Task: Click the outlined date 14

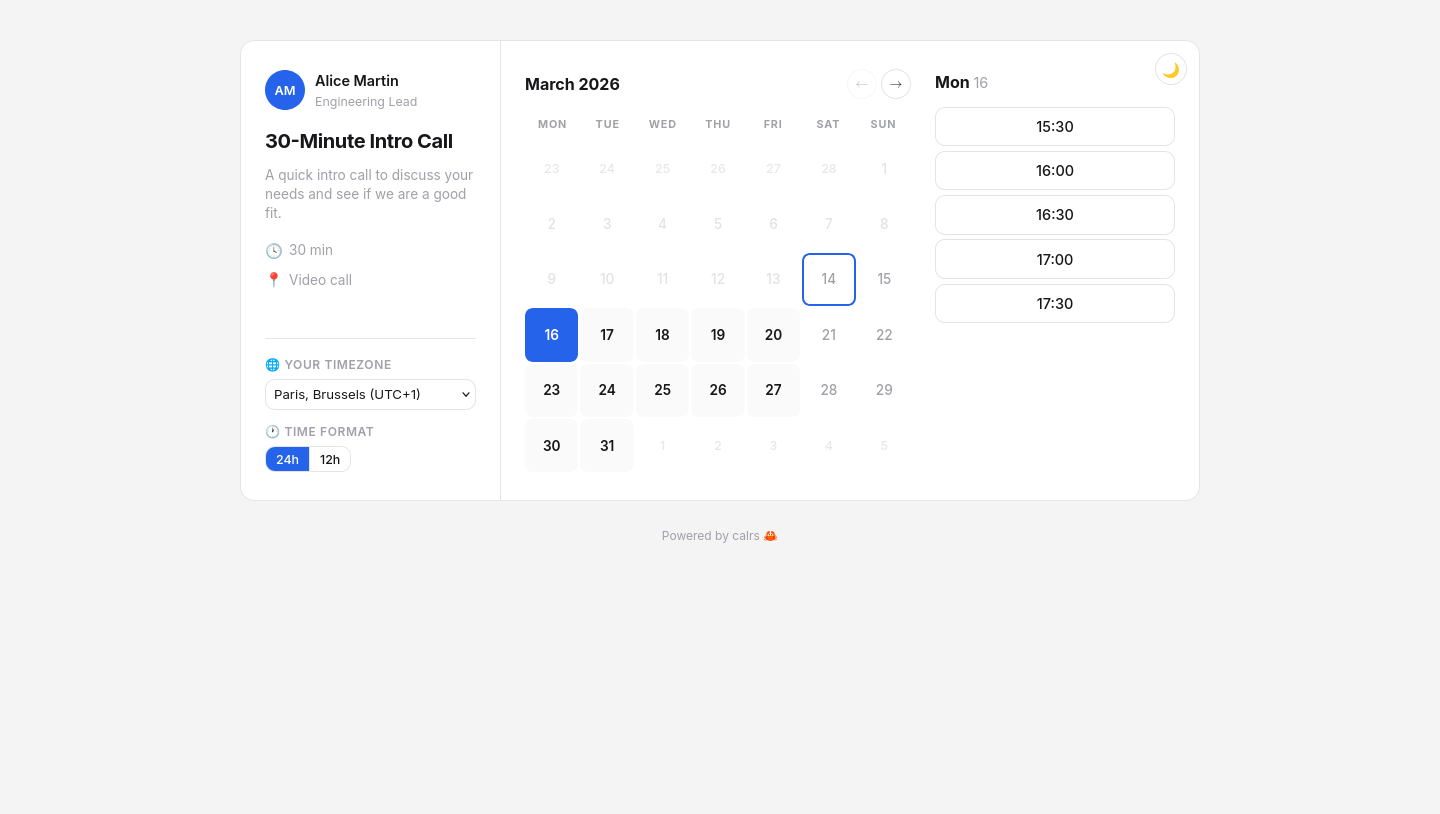Action: point(828,279)
